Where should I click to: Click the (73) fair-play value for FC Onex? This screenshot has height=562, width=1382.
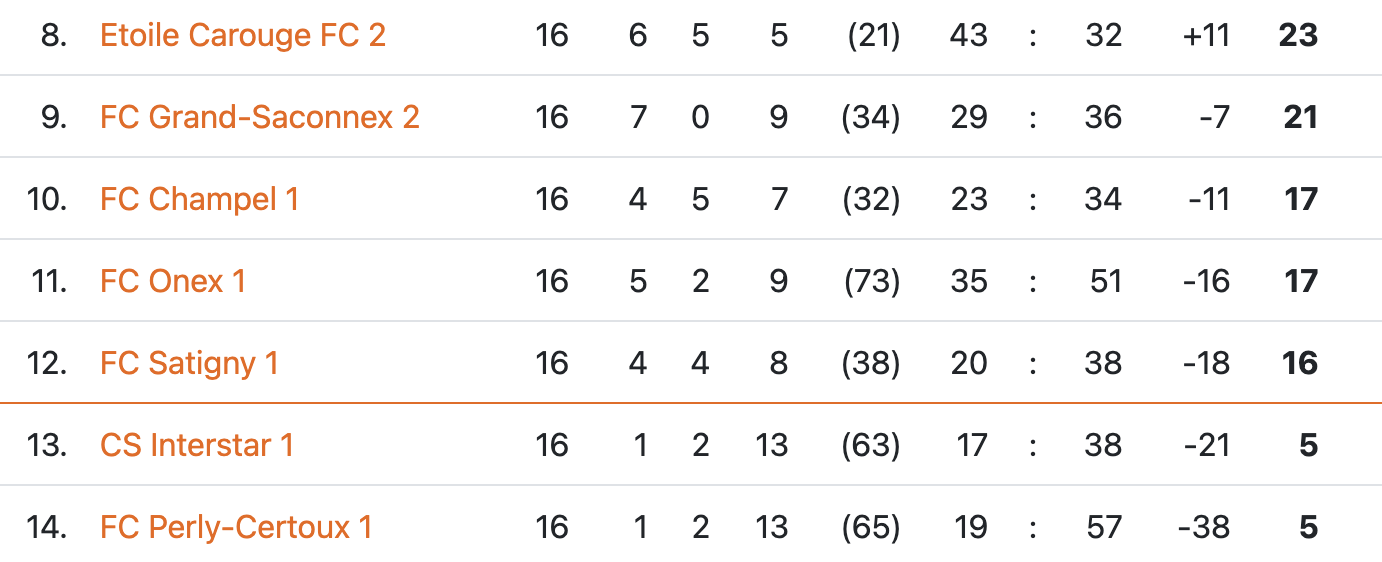click(870, 282)
